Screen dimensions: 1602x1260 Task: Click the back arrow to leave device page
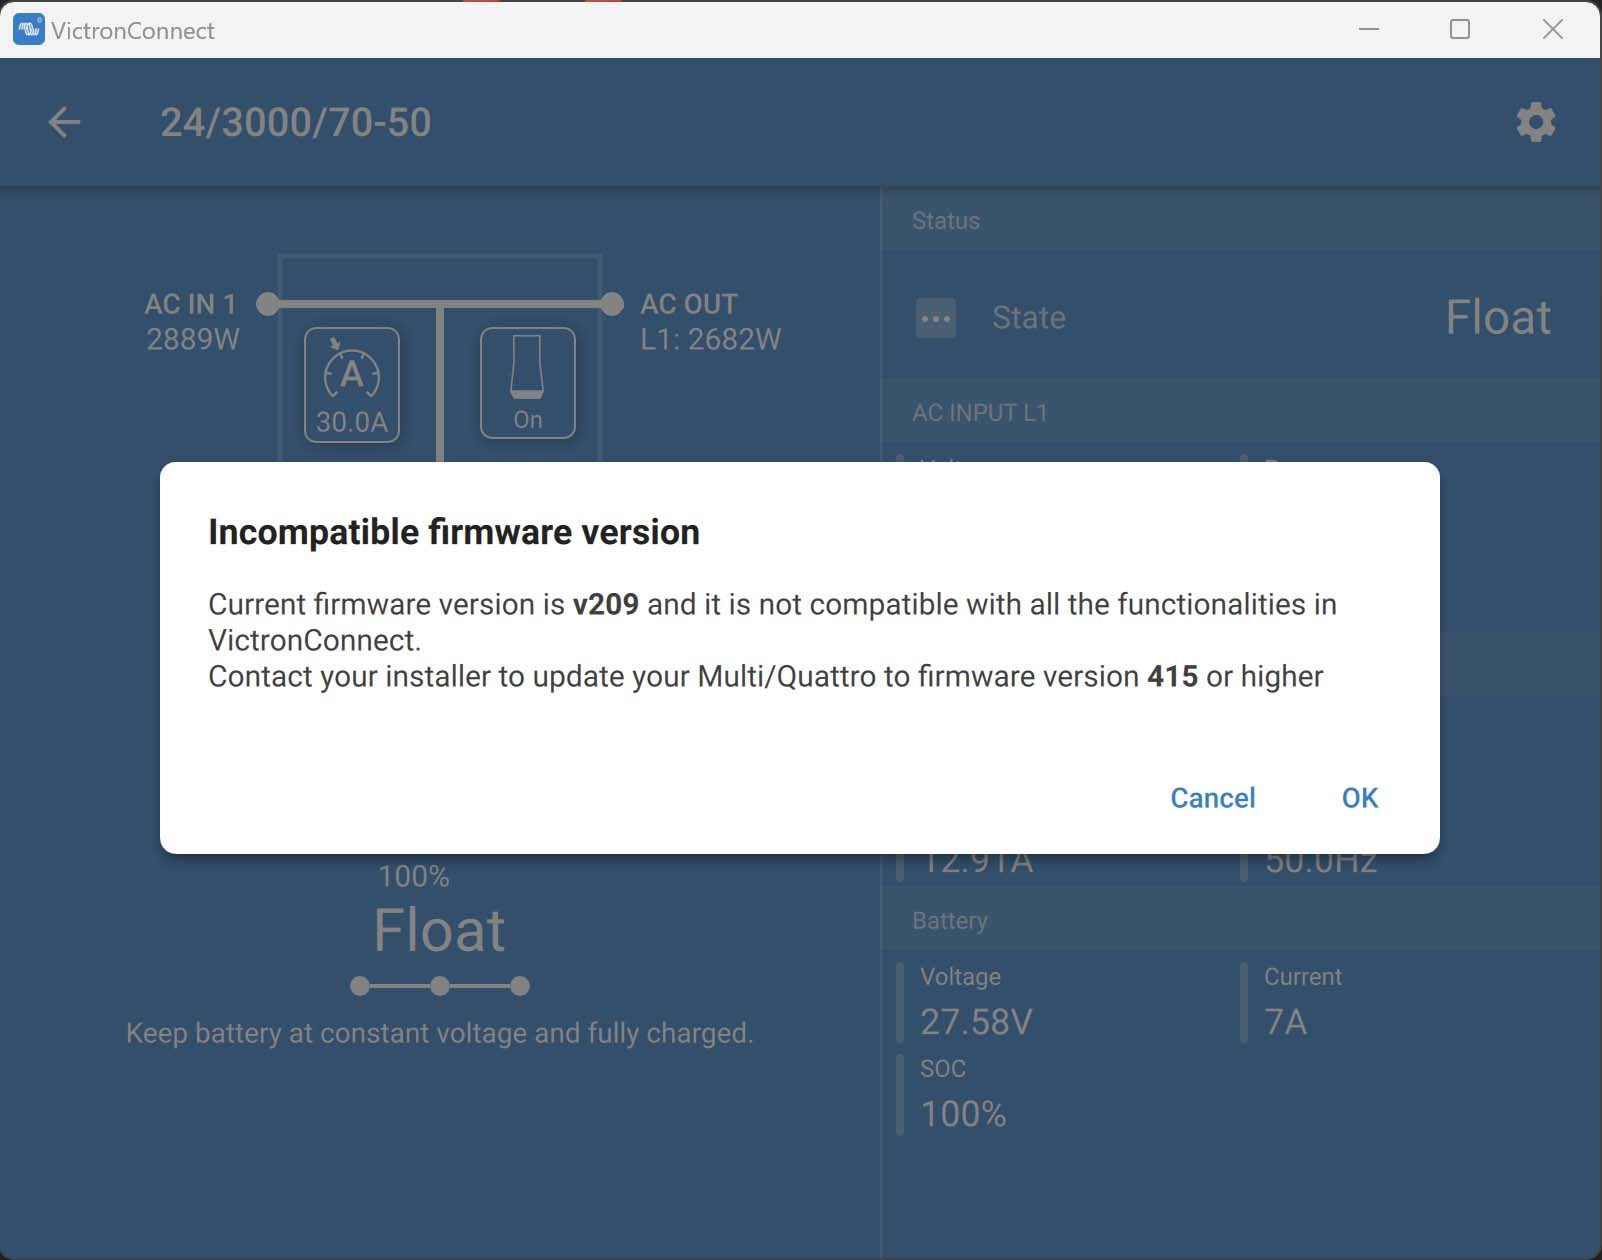[x=64, y=123]
